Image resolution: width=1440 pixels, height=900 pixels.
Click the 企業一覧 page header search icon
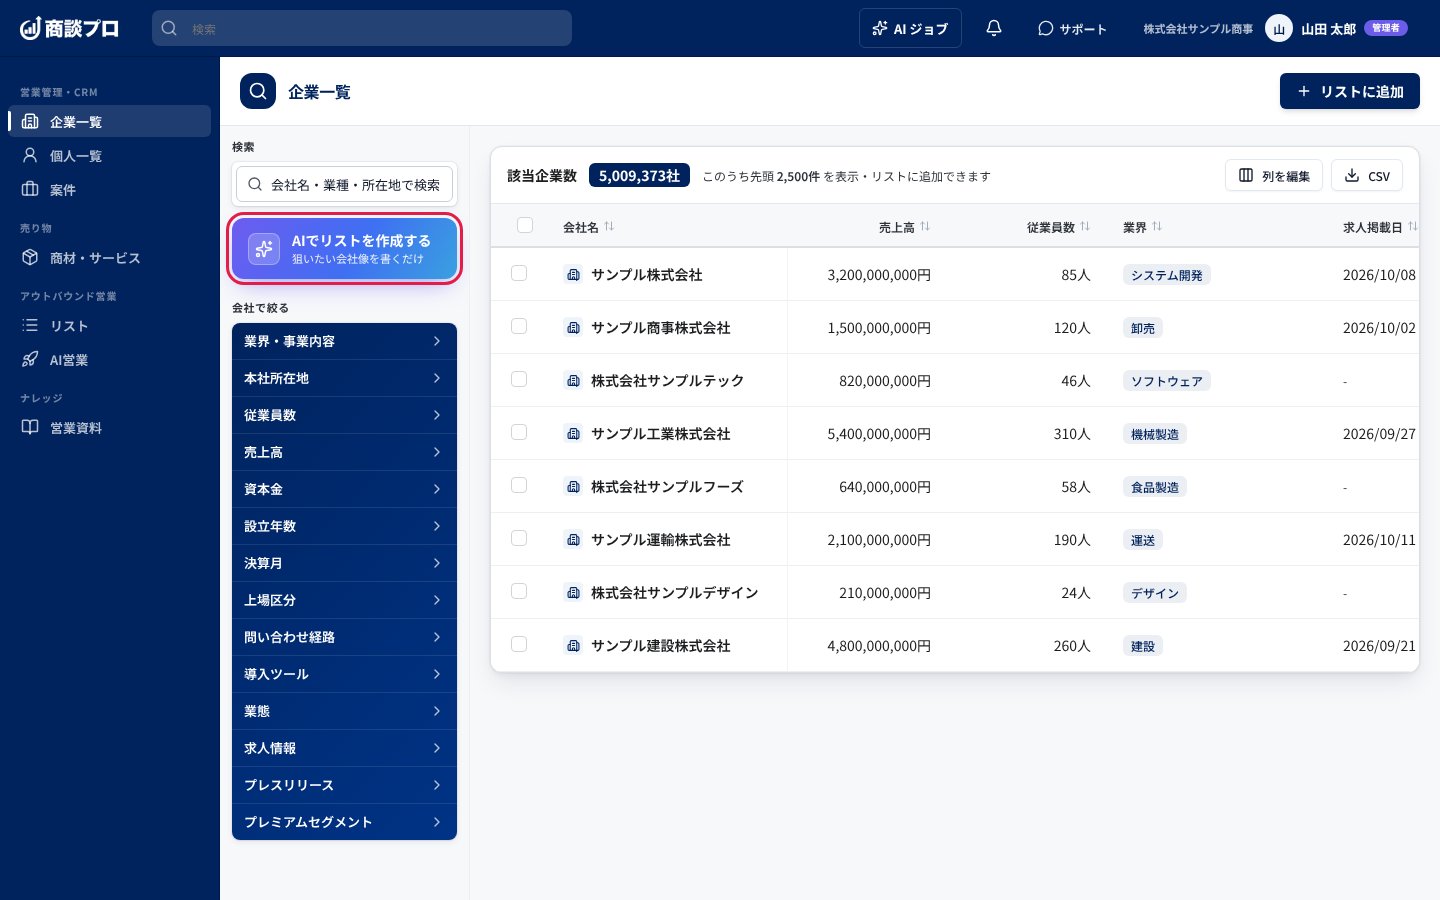258,91
